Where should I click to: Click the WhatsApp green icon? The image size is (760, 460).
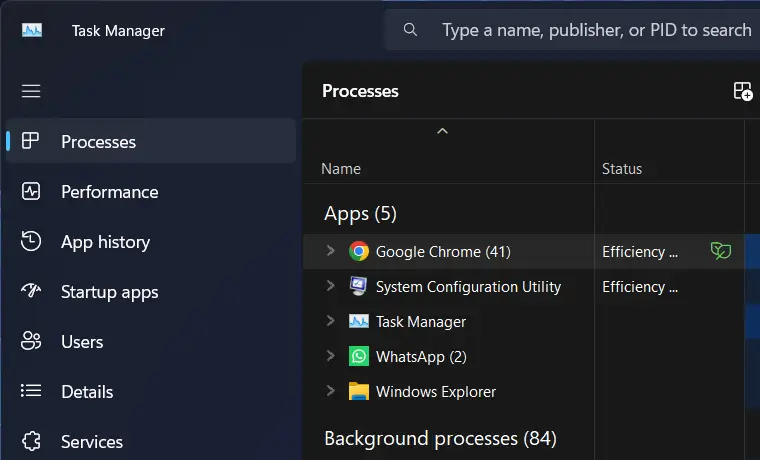[359, 356]
